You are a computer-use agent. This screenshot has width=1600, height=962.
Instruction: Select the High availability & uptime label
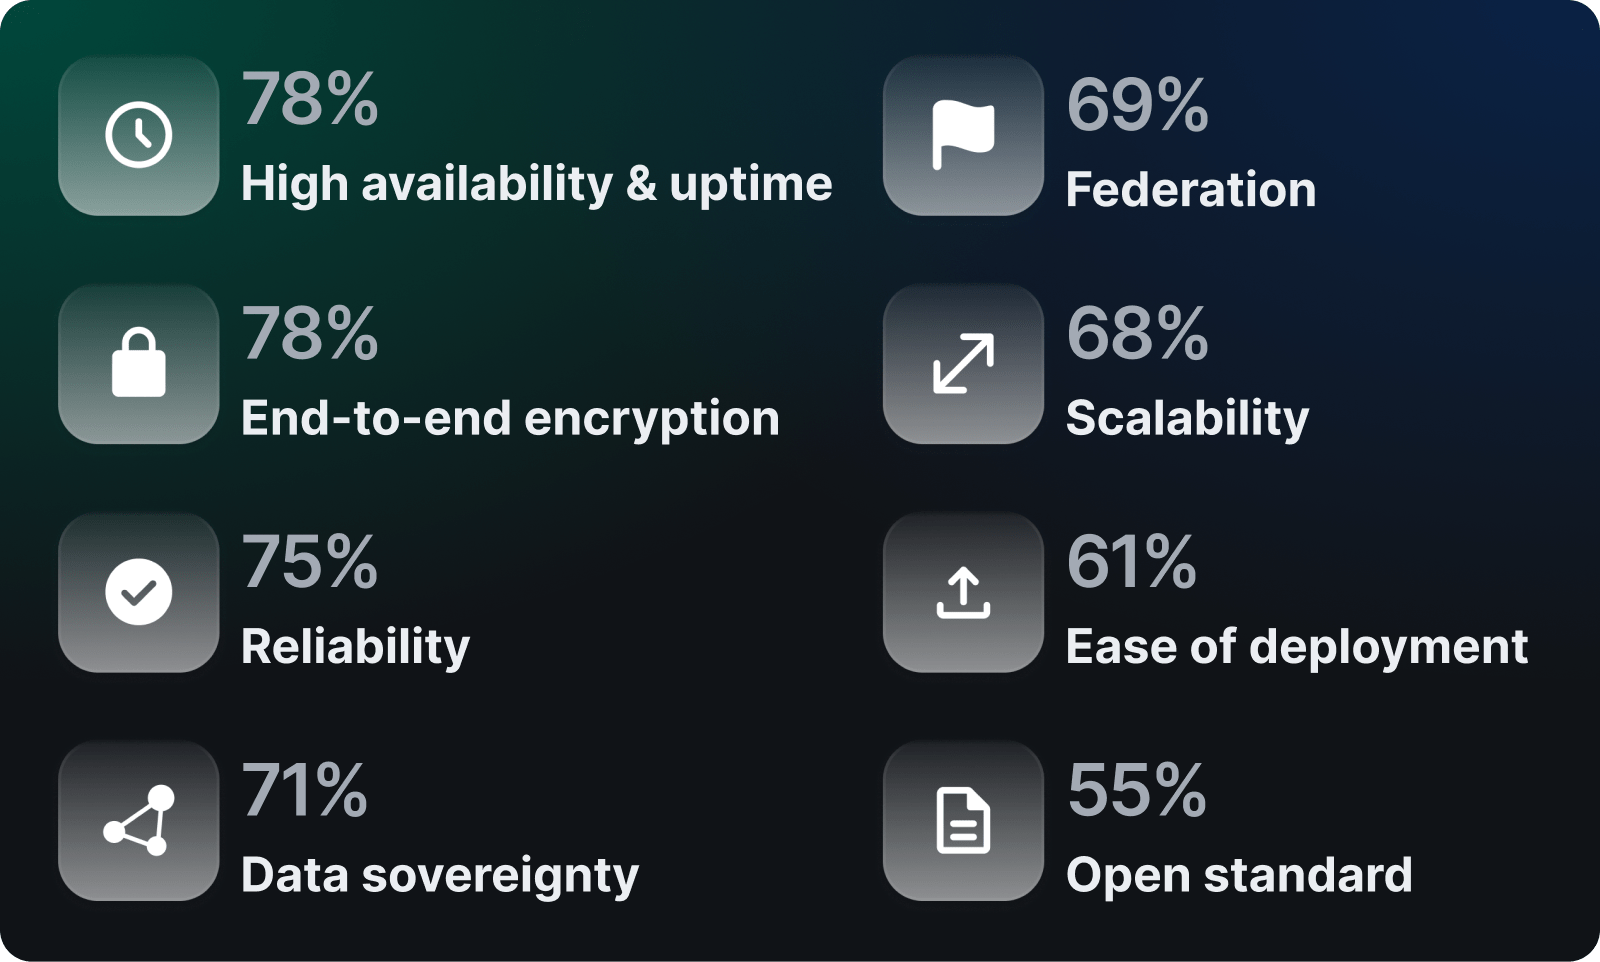click(537, 185)
